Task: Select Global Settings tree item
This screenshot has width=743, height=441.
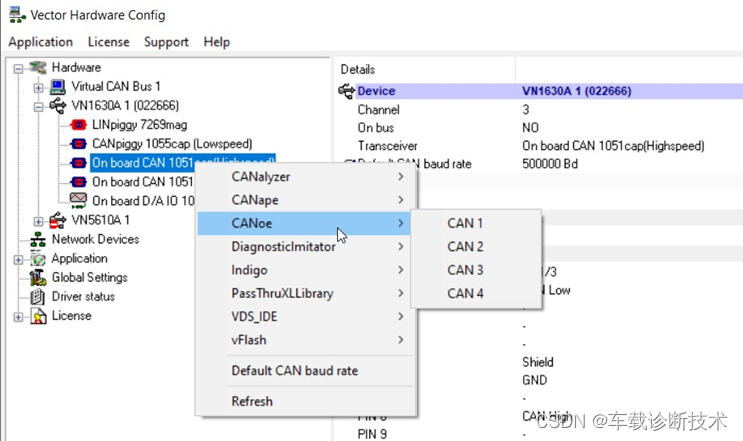Action: (90, 278)
